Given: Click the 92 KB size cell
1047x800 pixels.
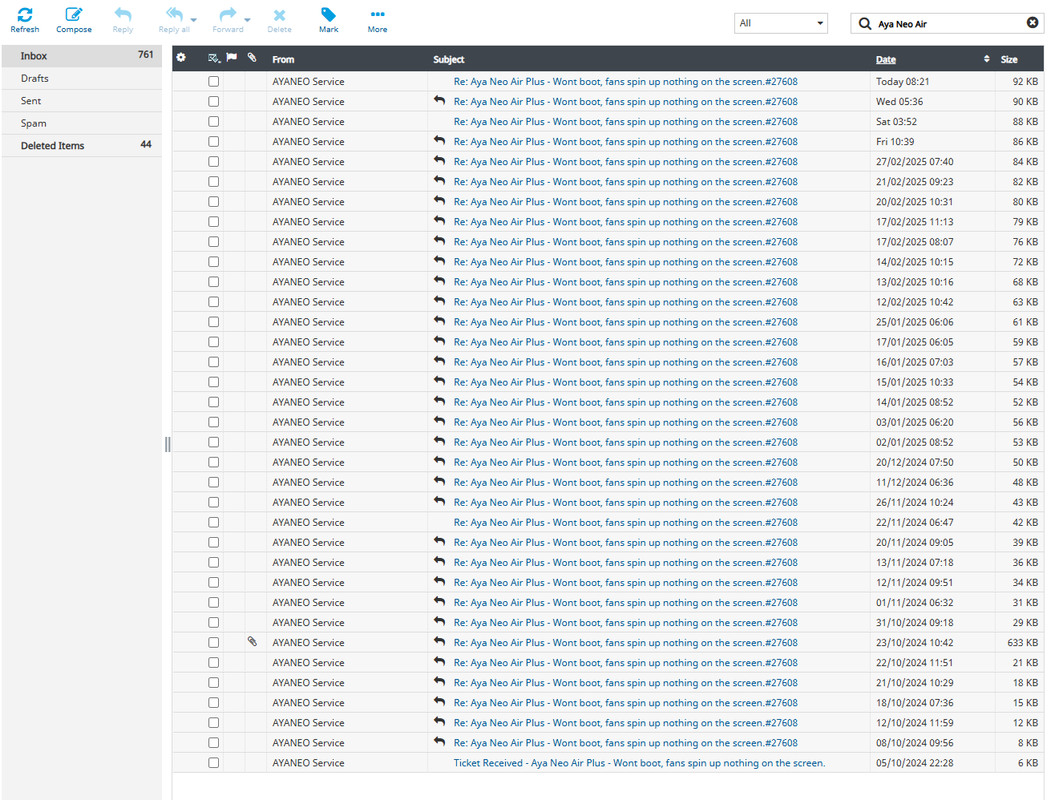Looking at the screenshot, I should point(1025,81).
